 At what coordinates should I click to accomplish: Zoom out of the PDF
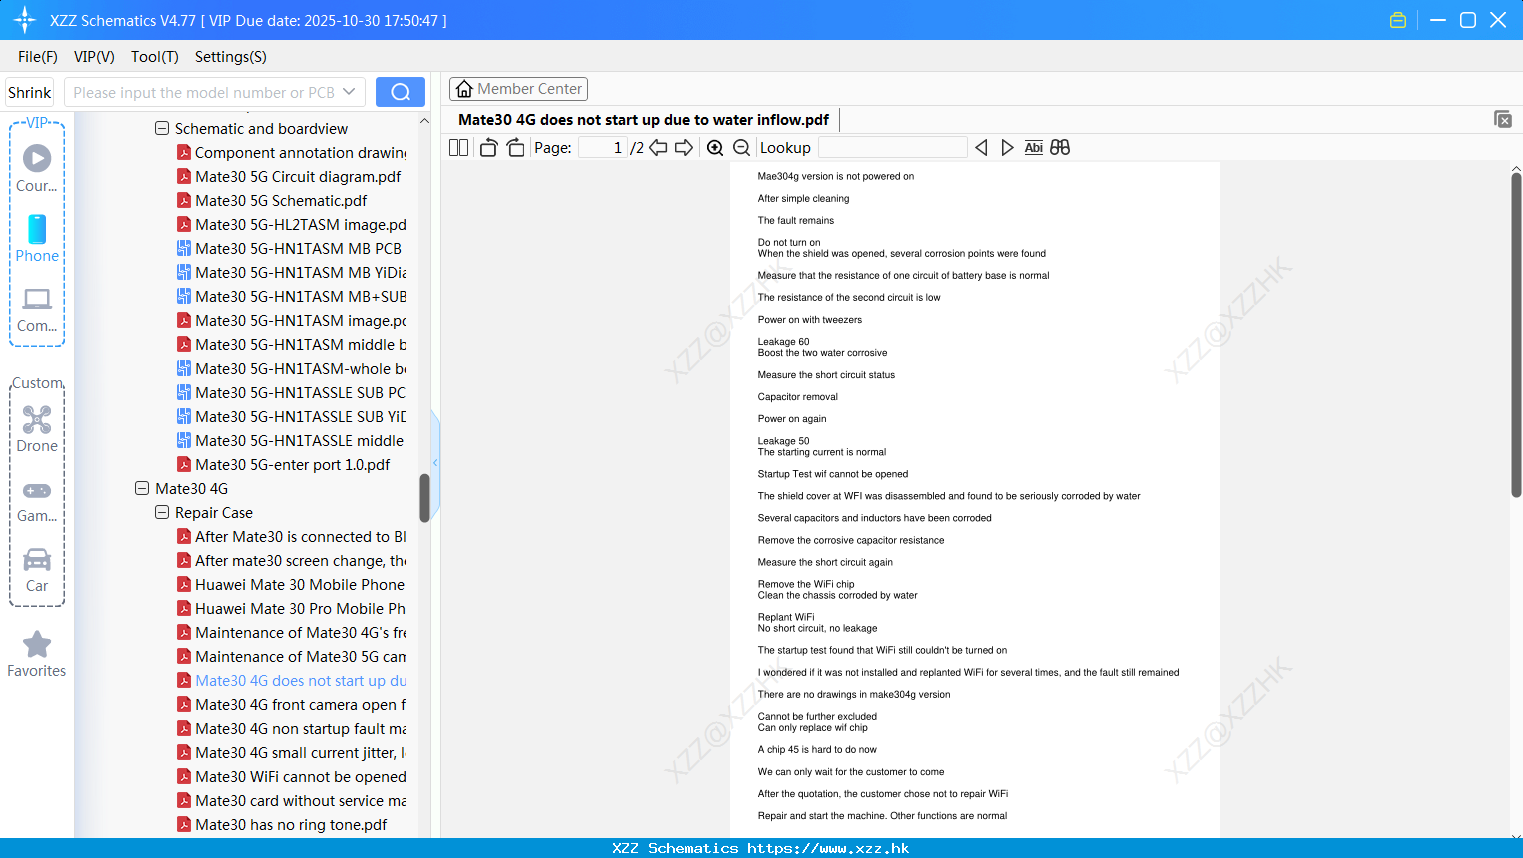coord(741,148)
